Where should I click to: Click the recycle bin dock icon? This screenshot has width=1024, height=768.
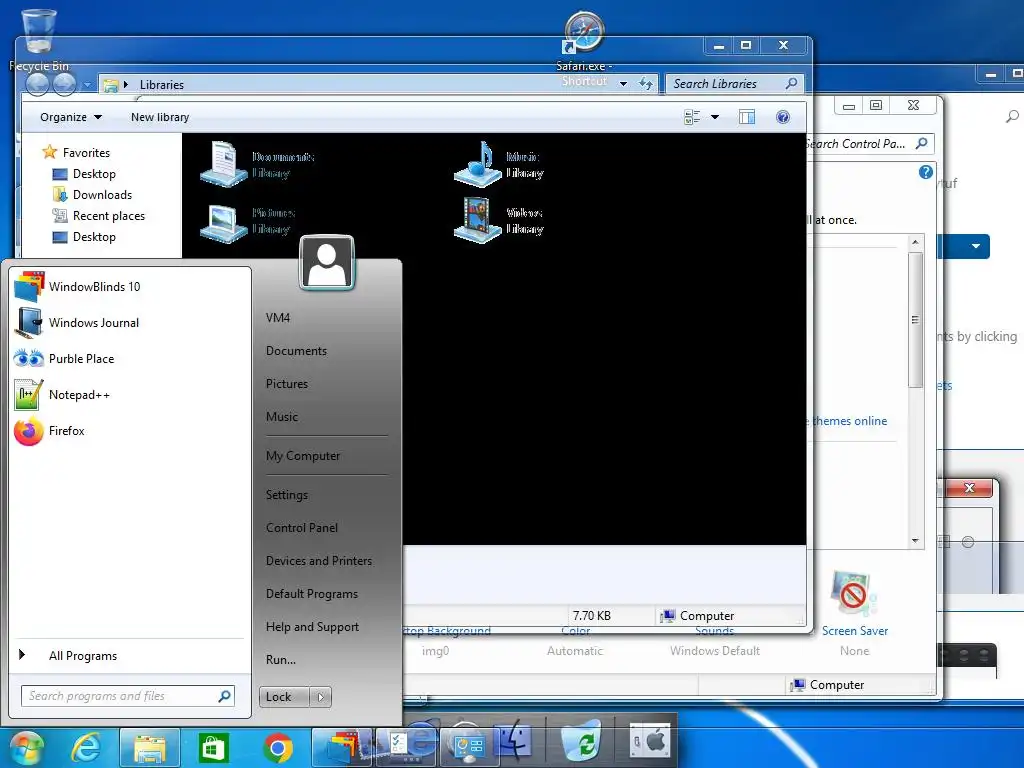(583, 741)
